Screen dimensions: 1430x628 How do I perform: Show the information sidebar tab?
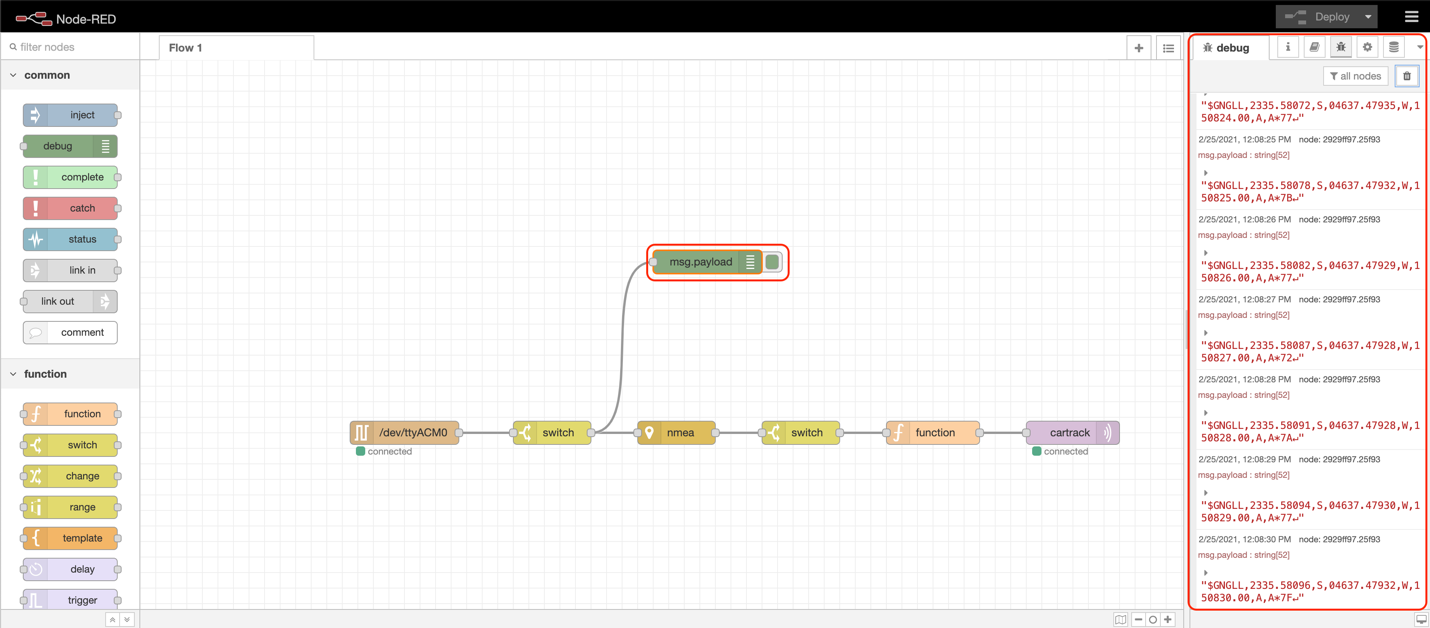coord(1288,47)
